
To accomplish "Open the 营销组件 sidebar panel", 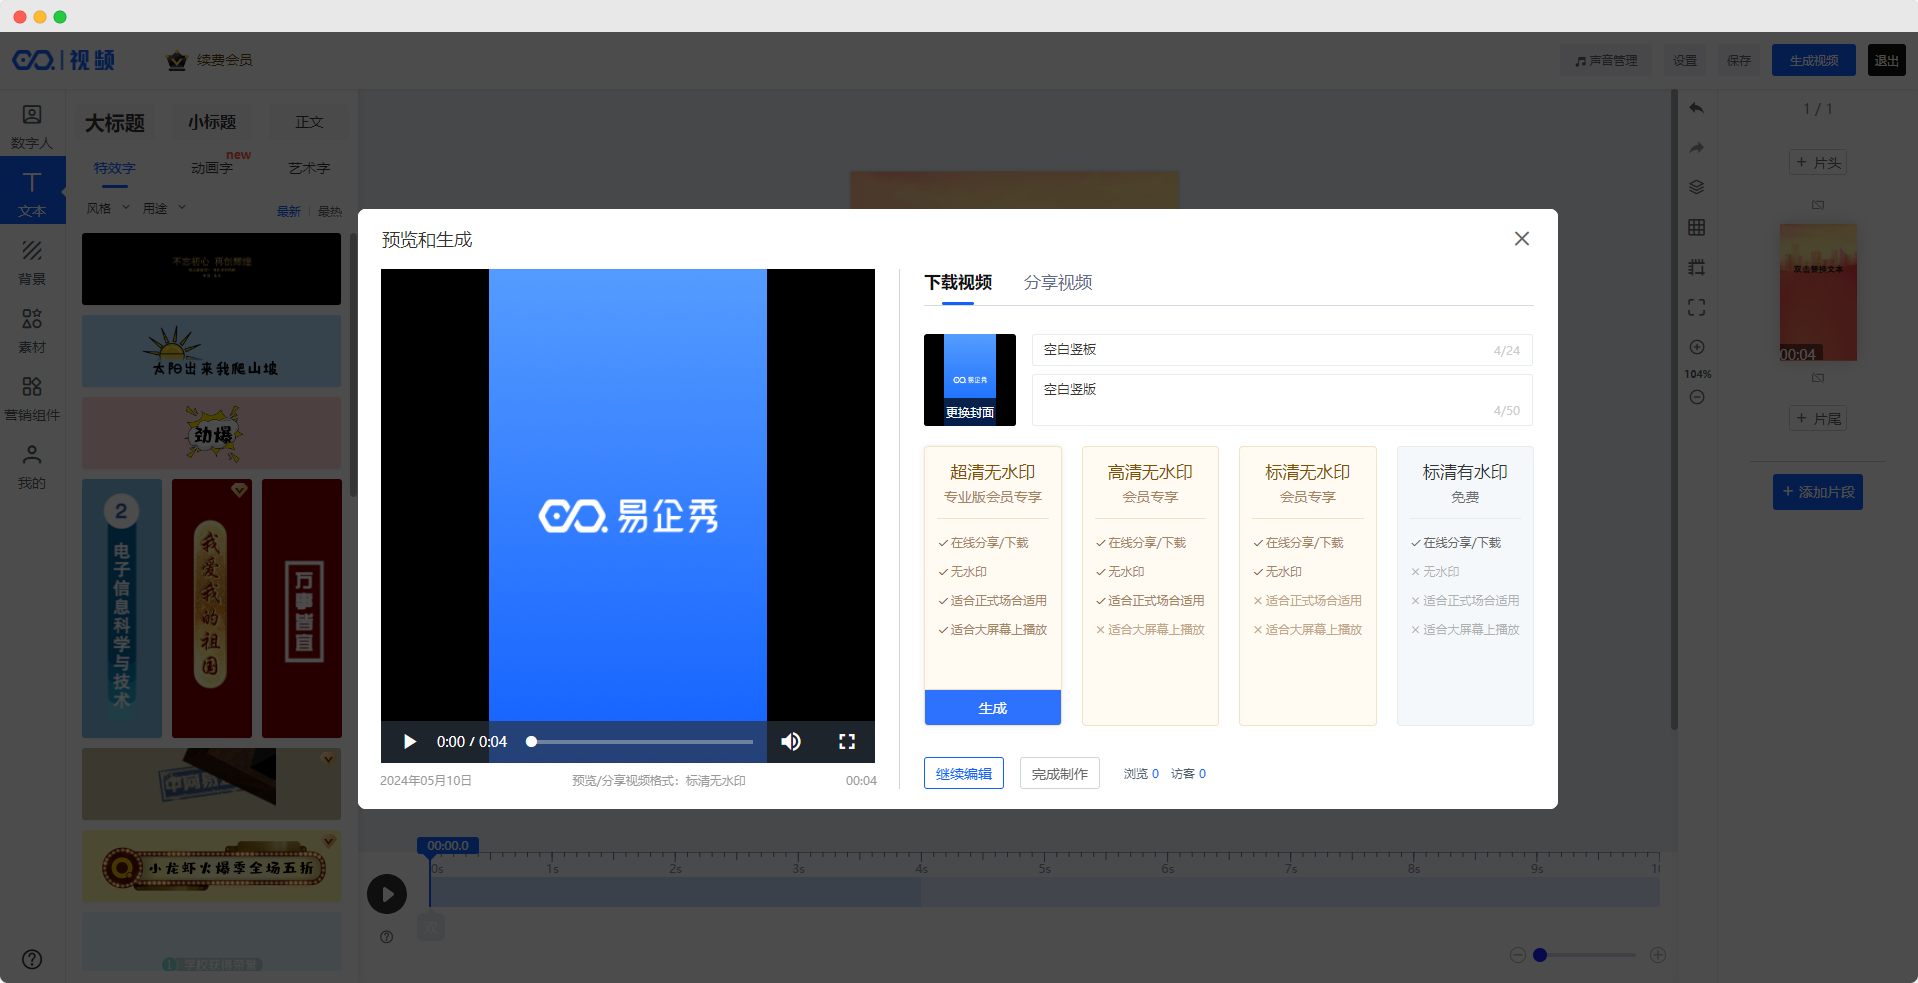I will (x=32, y=399).
